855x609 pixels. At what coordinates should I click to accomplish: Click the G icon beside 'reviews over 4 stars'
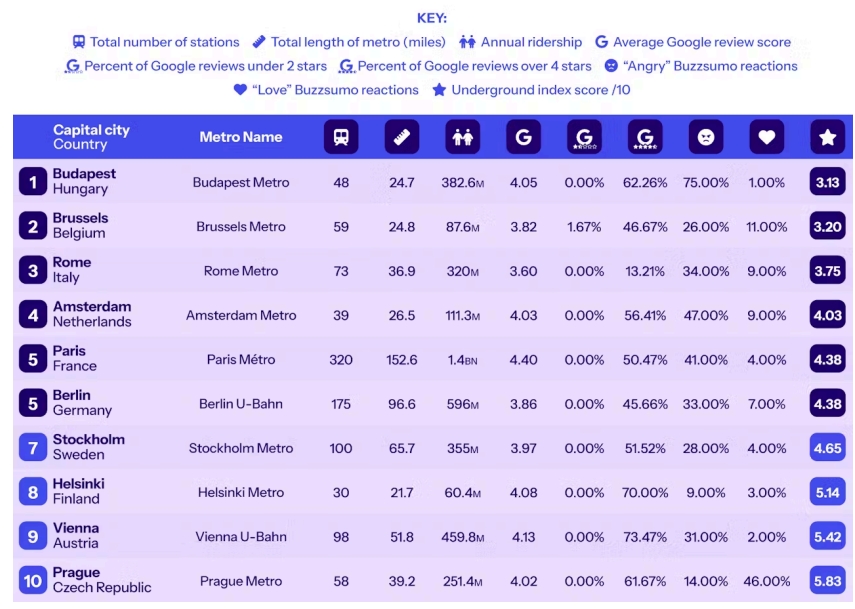point(346,67)
